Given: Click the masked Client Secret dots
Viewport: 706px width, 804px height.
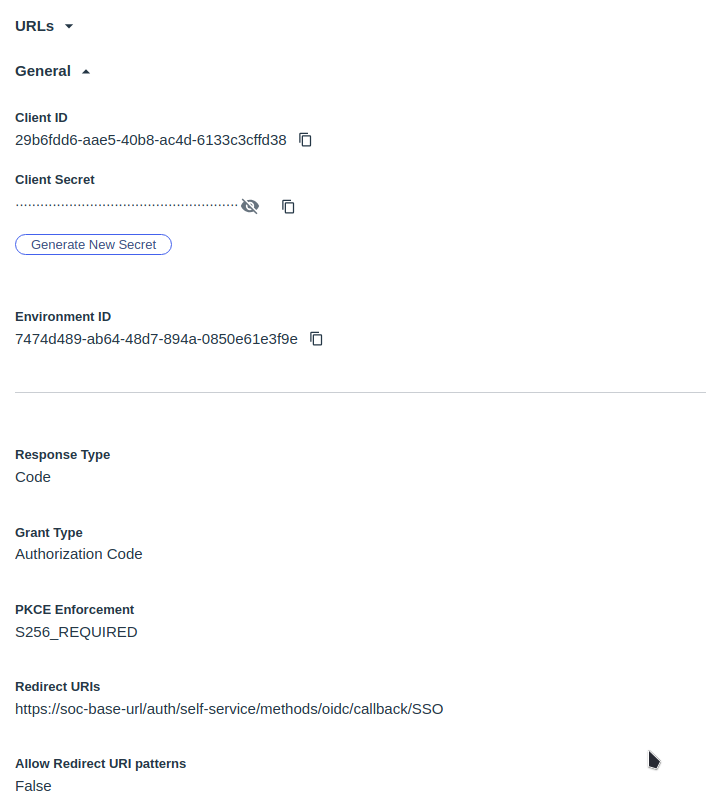Looking at the screenshot, I should point(126,205).
